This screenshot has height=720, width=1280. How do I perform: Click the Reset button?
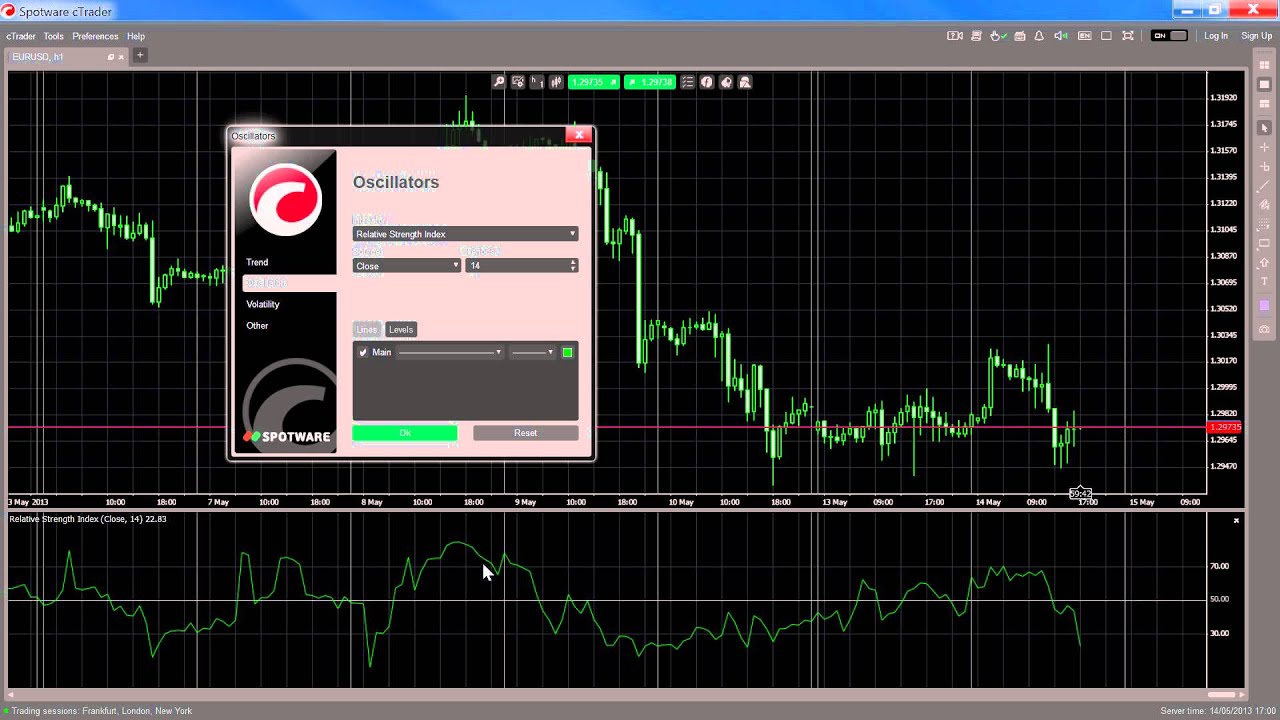click(526, 433)
